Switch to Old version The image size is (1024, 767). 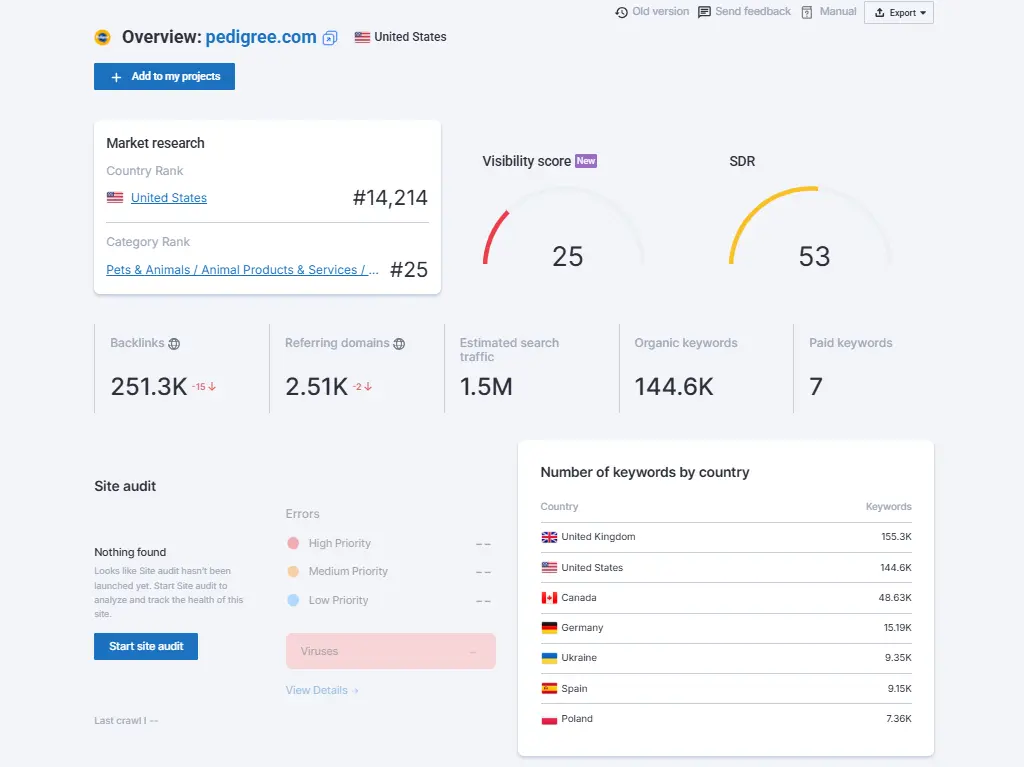[x=660, y=12]
